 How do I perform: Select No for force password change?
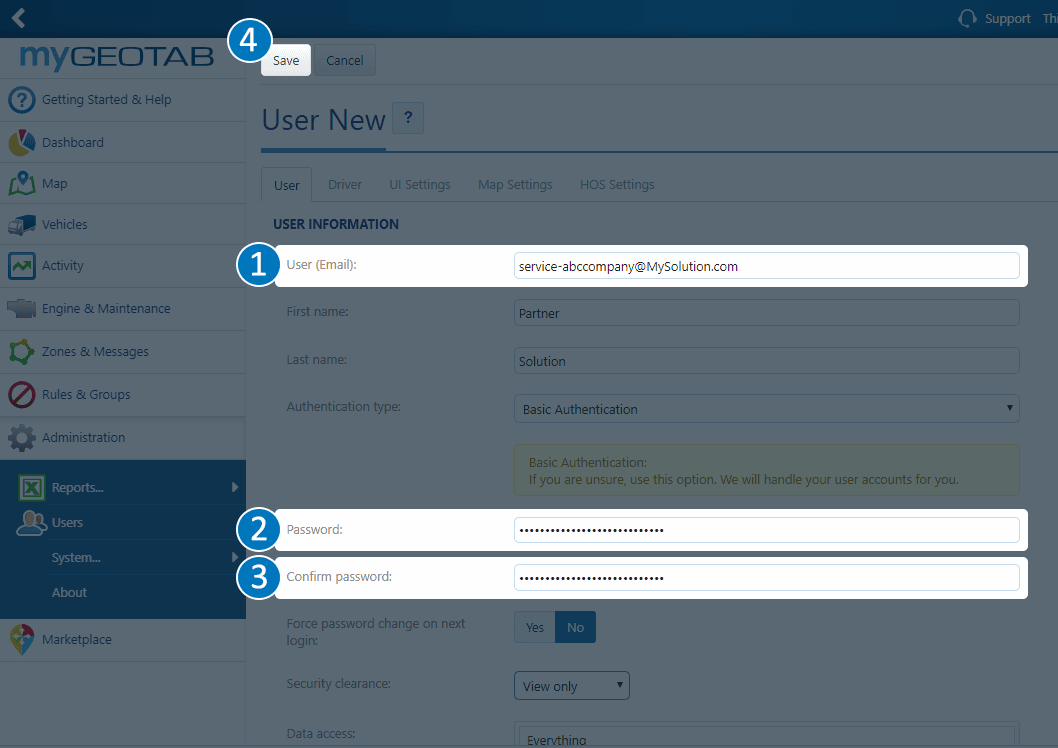point(575,627)
